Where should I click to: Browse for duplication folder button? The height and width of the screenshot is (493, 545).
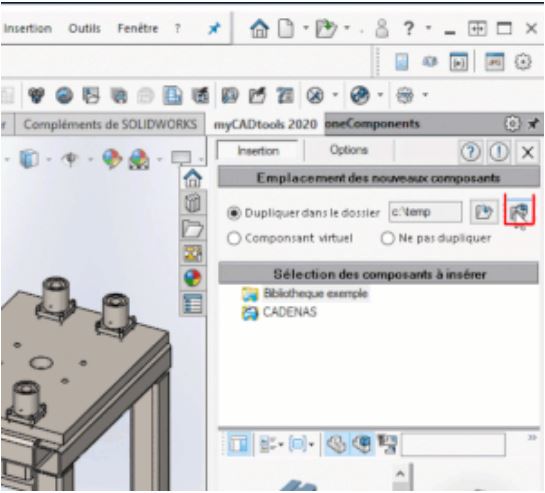(483, 212)
